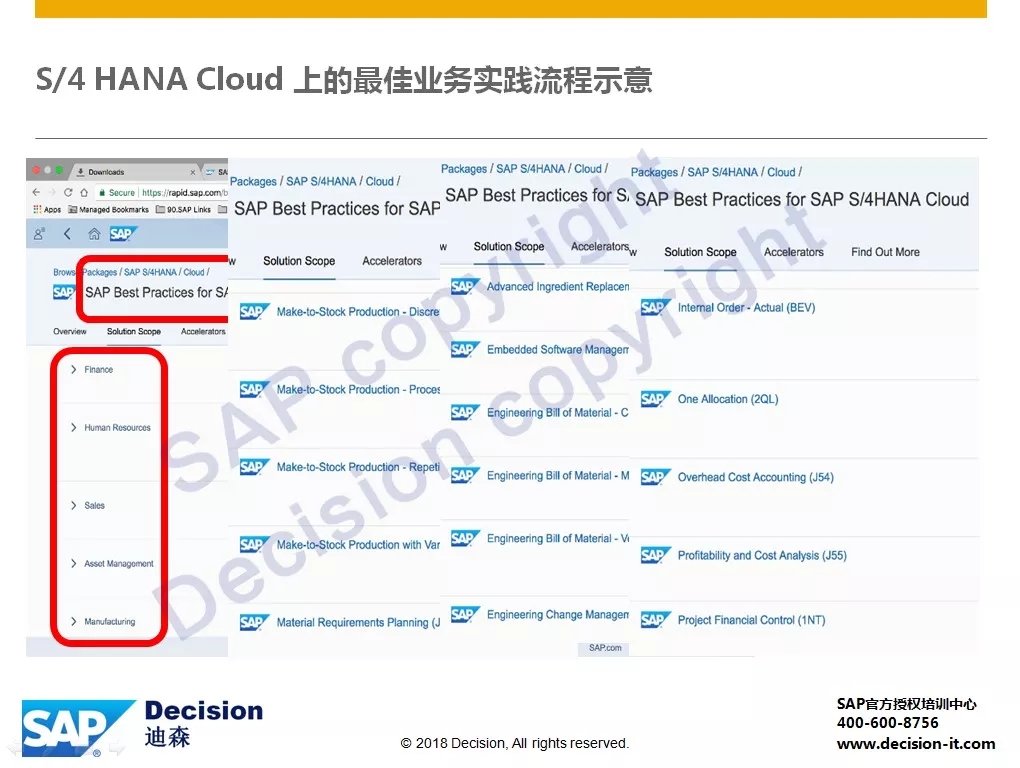Viewport: 1020px width, 768px height.
Task: Click the browser home icon
Action: 84,192
